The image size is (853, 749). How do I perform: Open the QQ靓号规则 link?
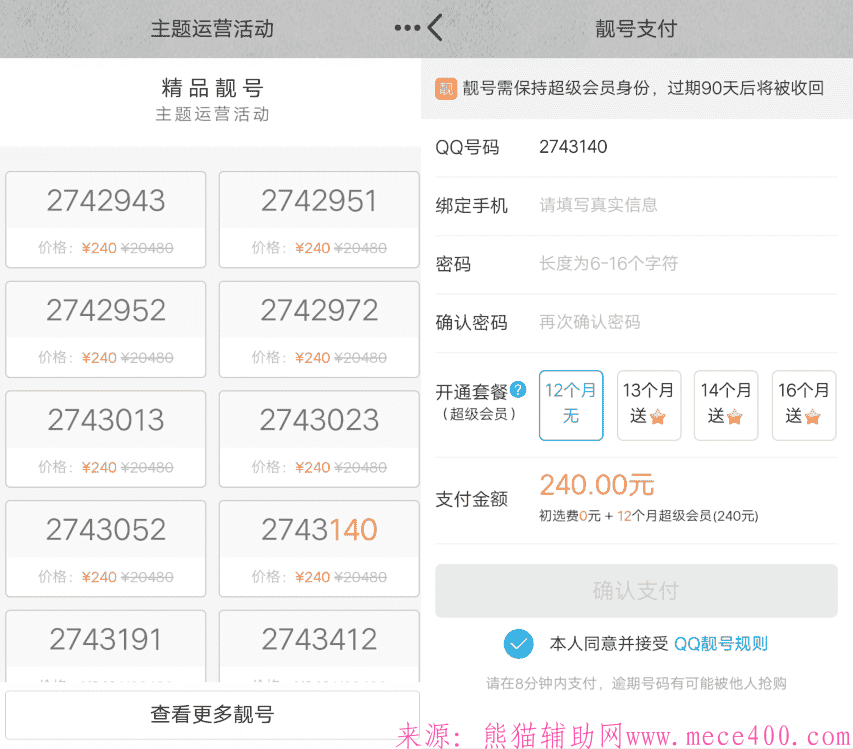tap(721, 643)
